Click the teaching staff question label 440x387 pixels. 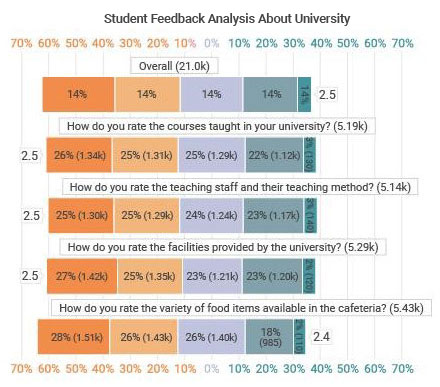[x=240, y=187]
